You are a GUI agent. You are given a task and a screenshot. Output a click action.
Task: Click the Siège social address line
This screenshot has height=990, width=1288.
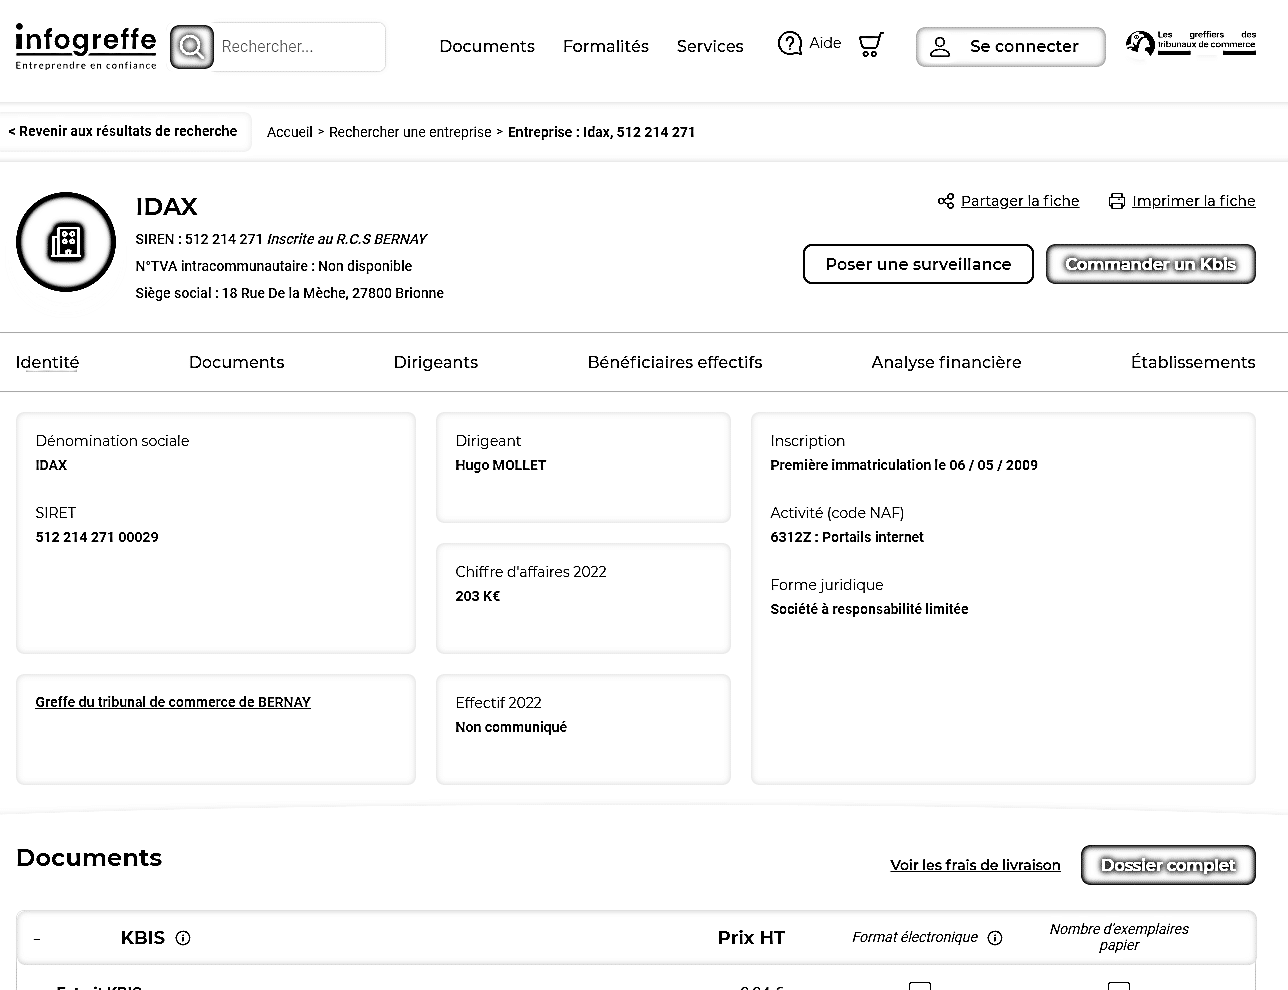coord(290,293)
